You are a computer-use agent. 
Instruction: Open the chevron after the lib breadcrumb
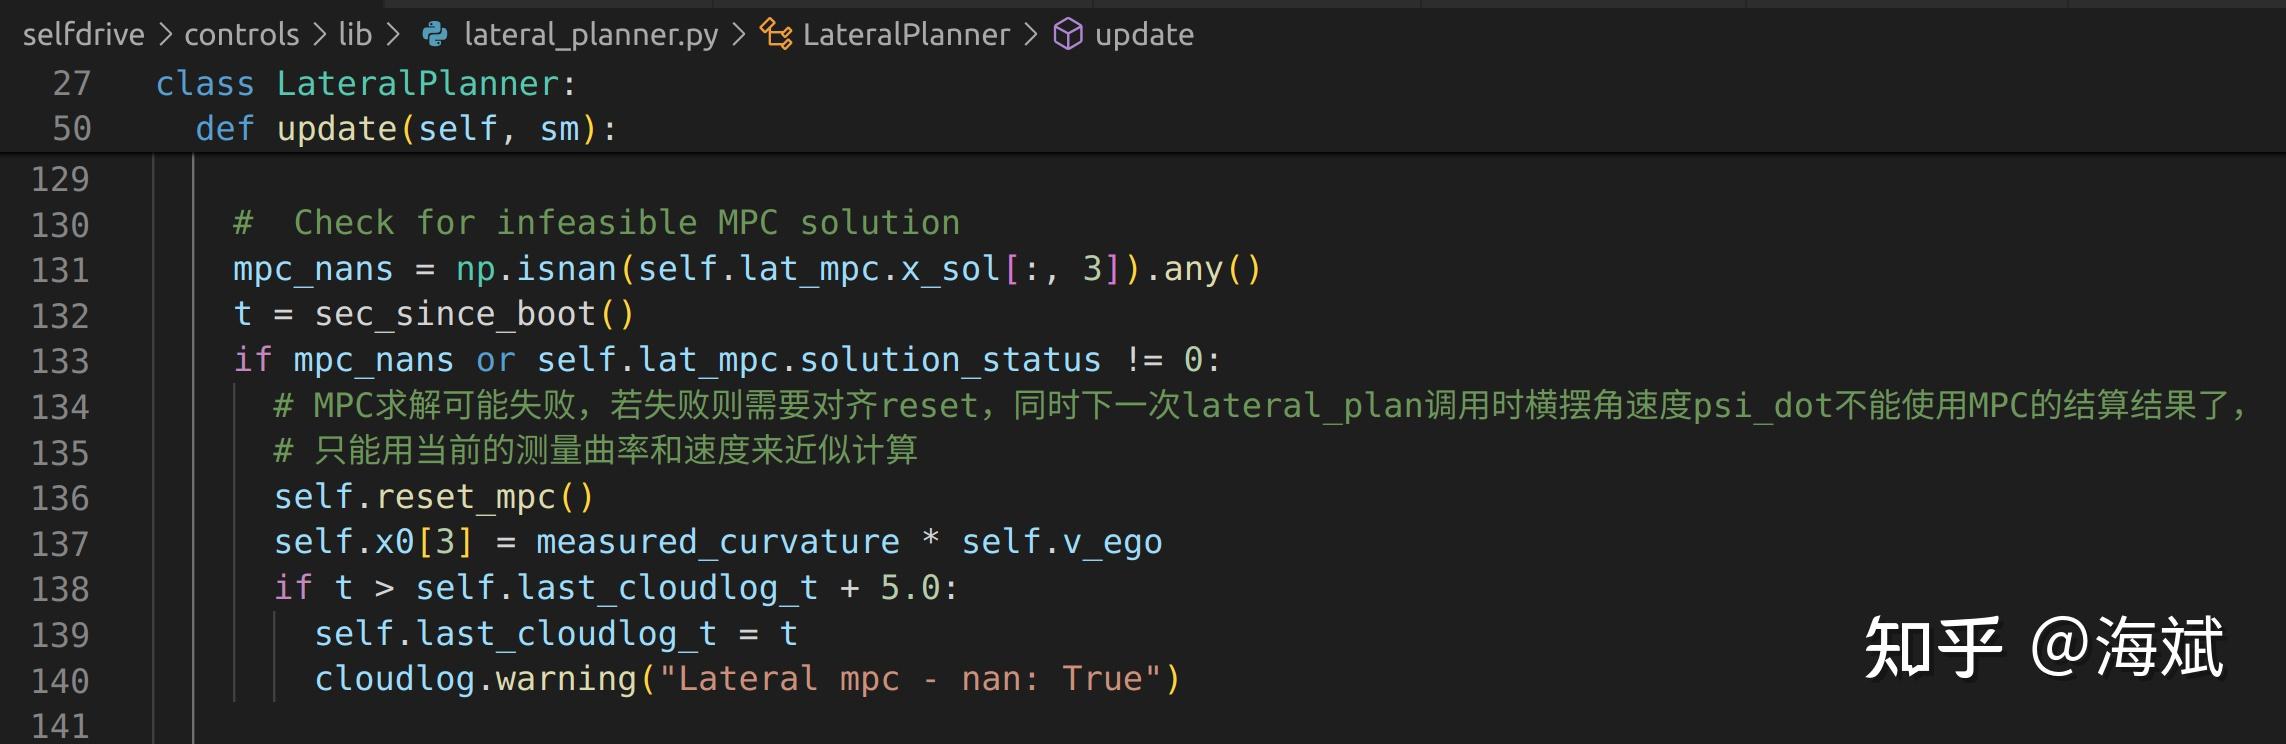click(x=394, y=33)
